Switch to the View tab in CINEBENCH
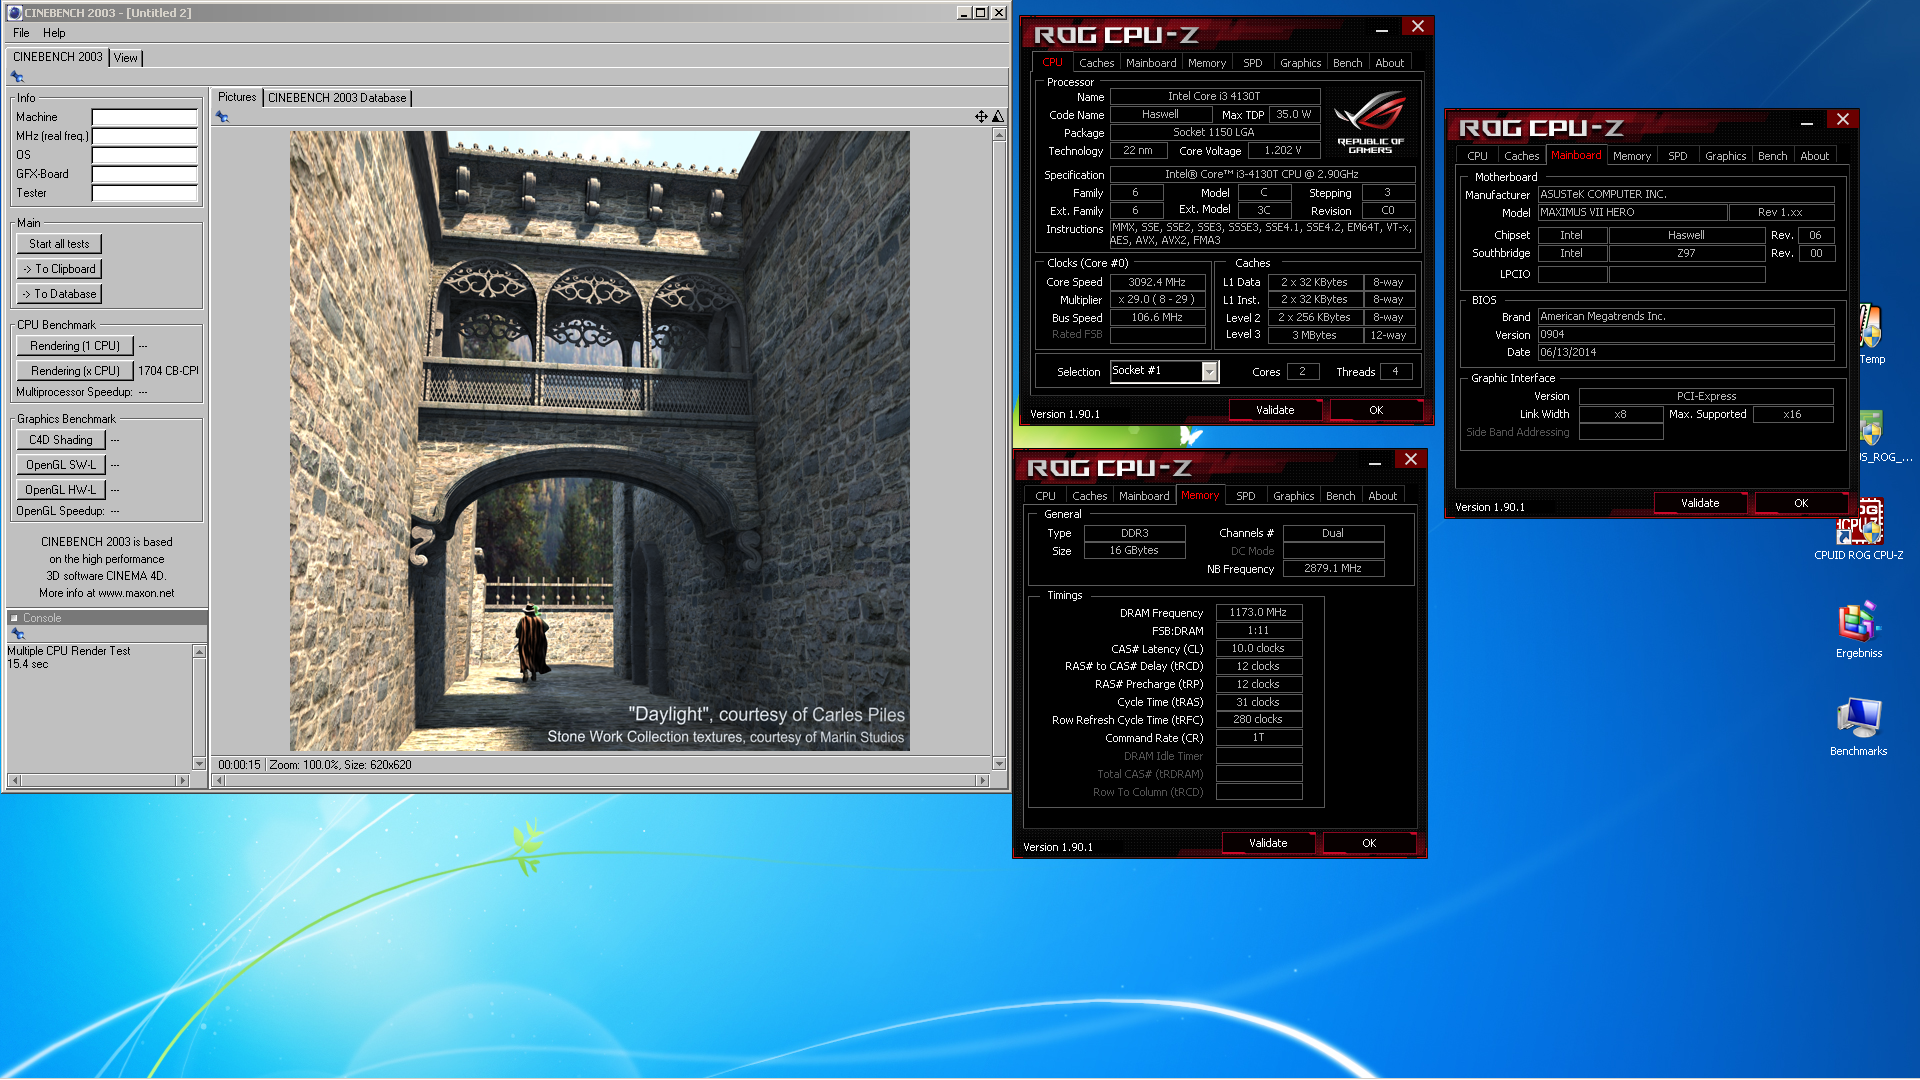The image size is (1920, 1080). coord(125,58)
